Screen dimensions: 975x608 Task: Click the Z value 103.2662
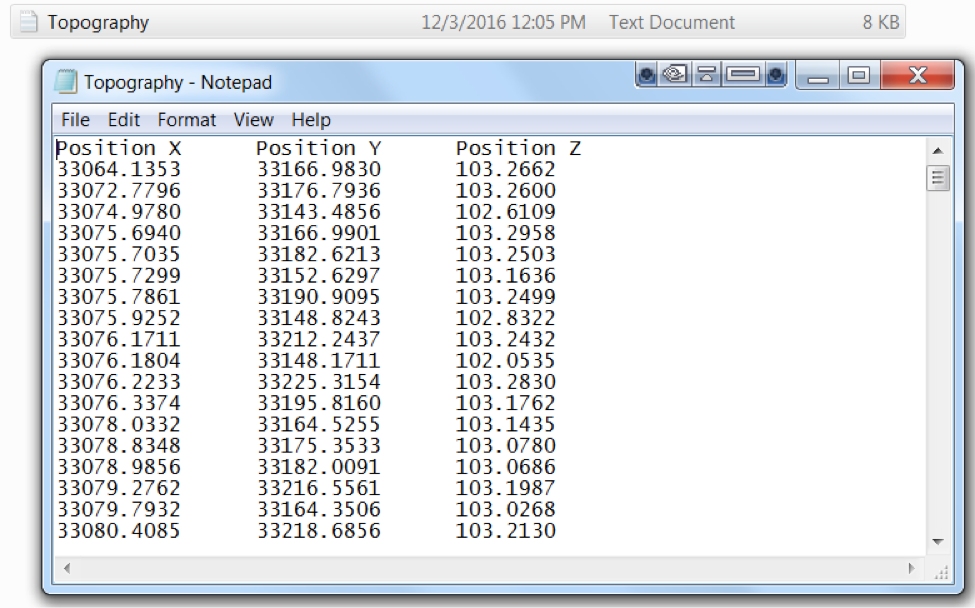coord(506,169)
